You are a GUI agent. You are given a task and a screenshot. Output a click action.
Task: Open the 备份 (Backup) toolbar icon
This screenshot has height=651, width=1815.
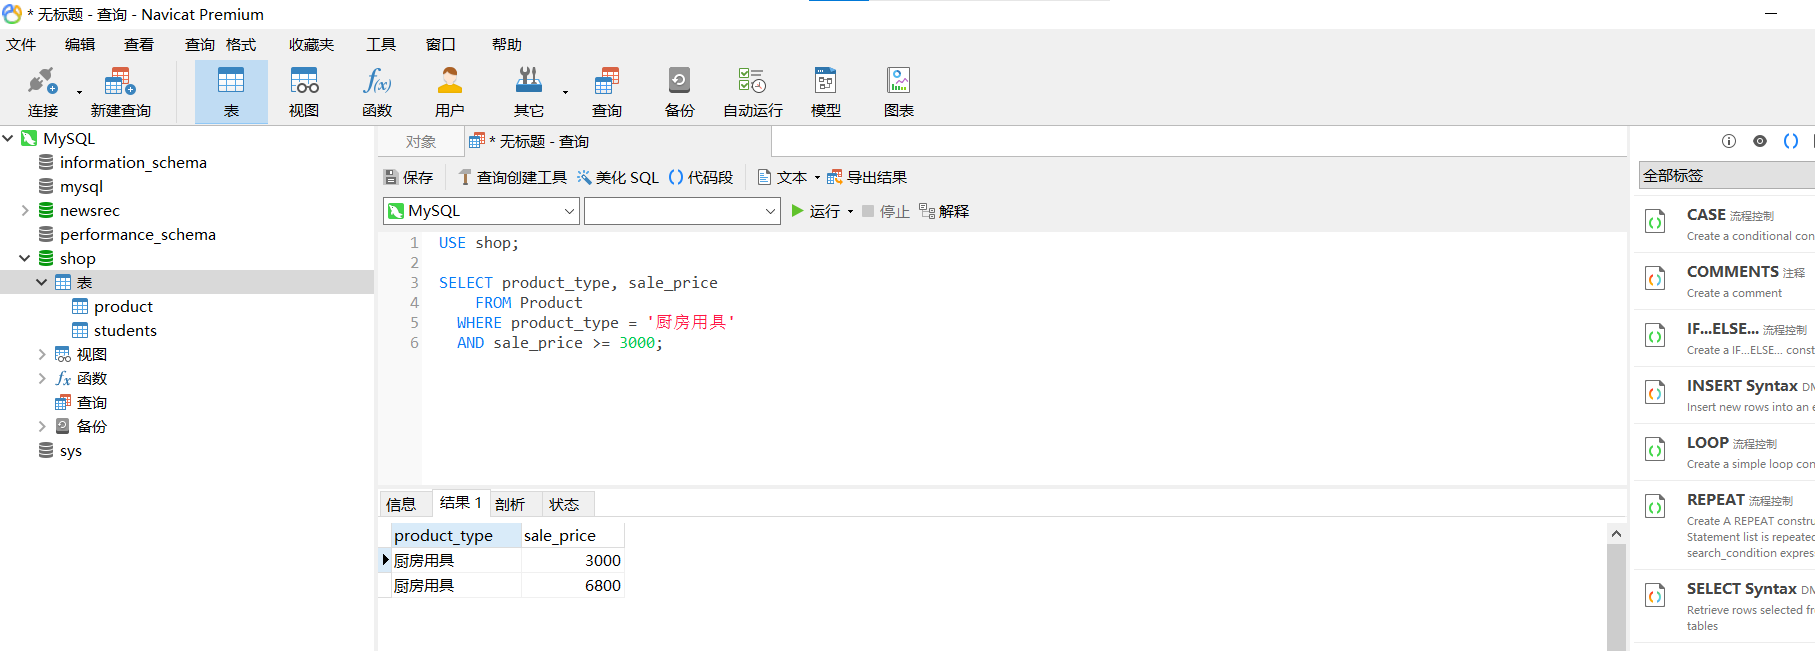(x=679, y=92)
